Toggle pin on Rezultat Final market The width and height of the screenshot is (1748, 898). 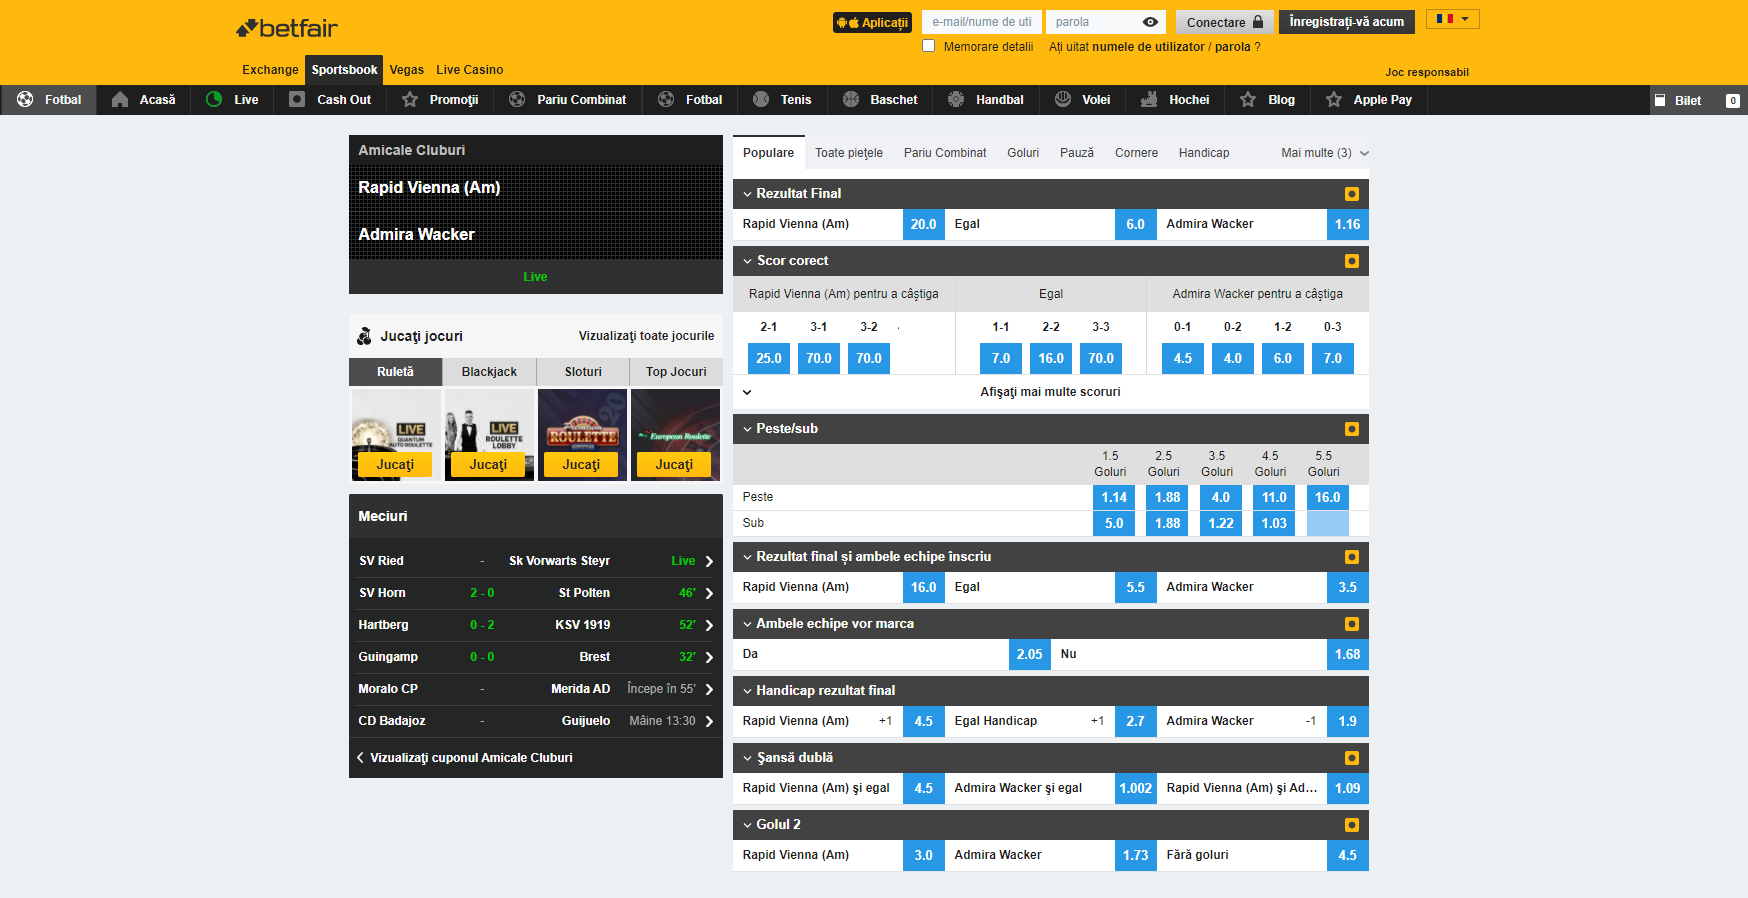click(1352, 194)
